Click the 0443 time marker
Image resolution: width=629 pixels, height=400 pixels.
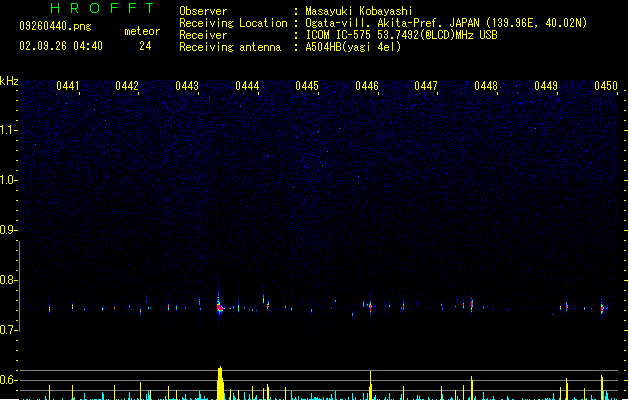click(187, 85)
